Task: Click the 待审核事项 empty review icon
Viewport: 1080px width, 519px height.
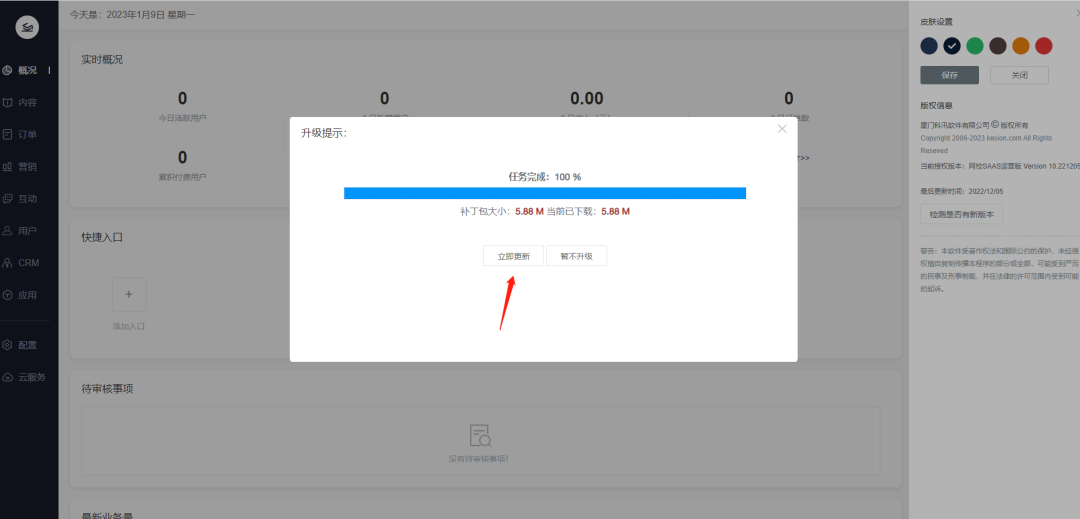Action: tap(480, 436)
